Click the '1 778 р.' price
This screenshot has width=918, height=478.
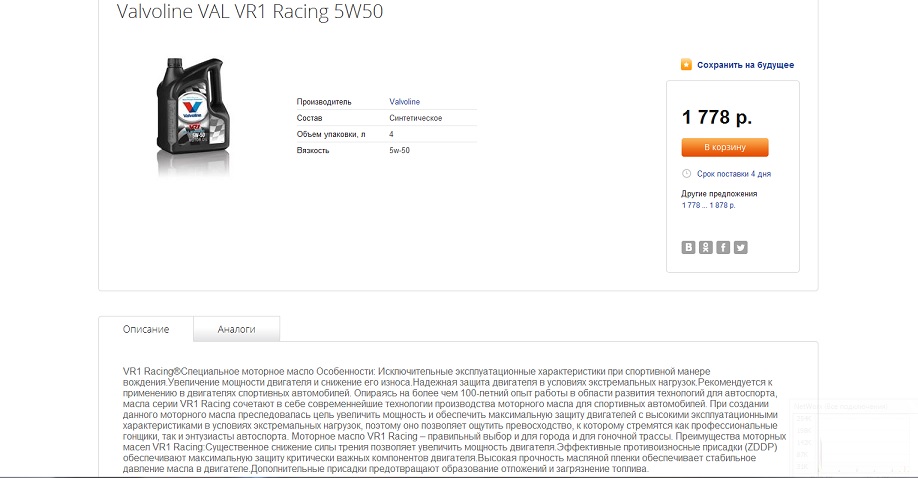[x=717, y=117]
